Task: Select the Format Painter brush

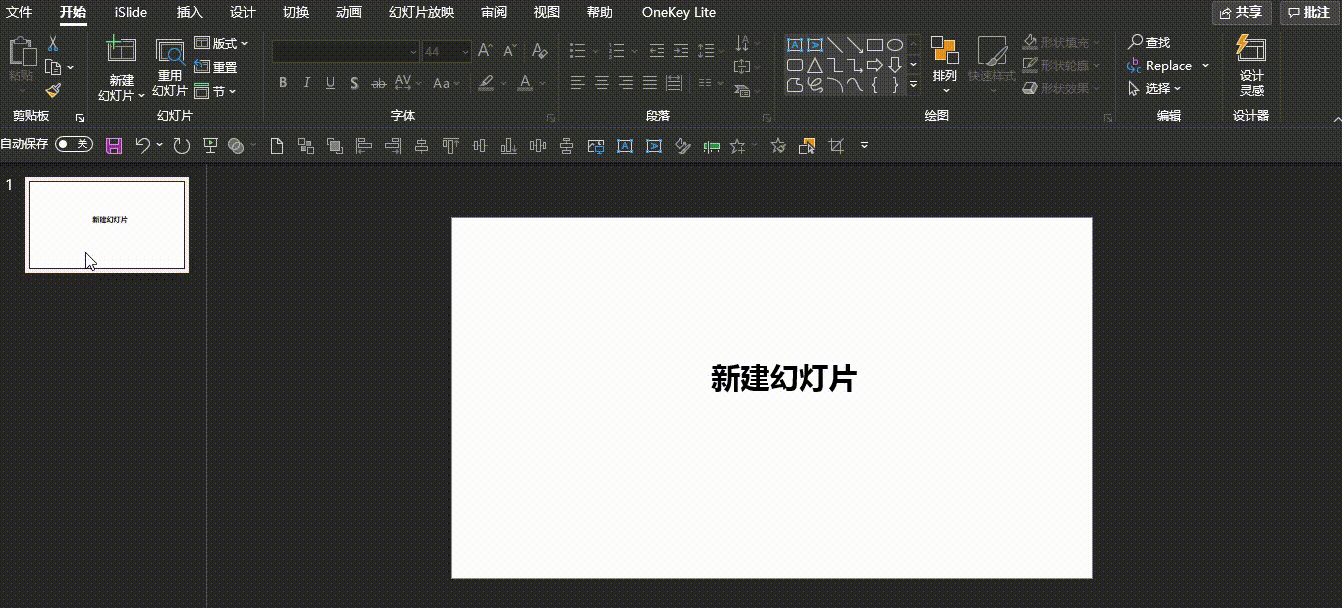Action: point(53,90)
